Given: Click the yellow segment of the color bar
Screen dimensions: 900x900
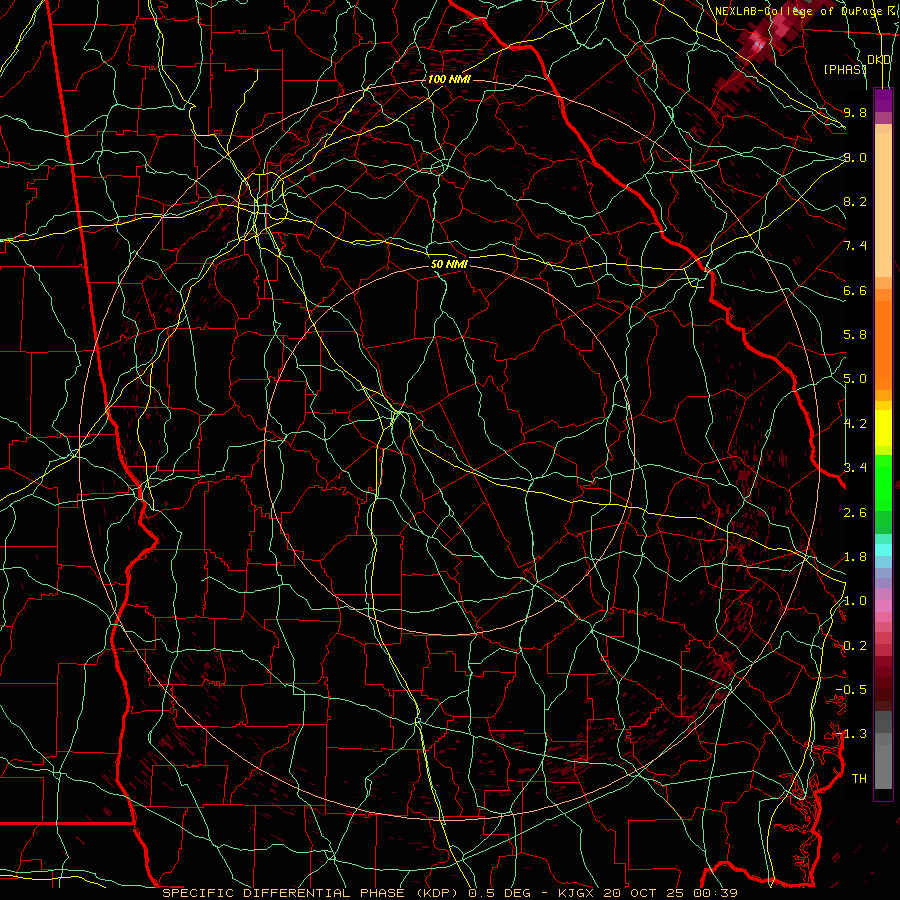Looking at the screenshot, I should pyautogui.click(x=883, y=428).
